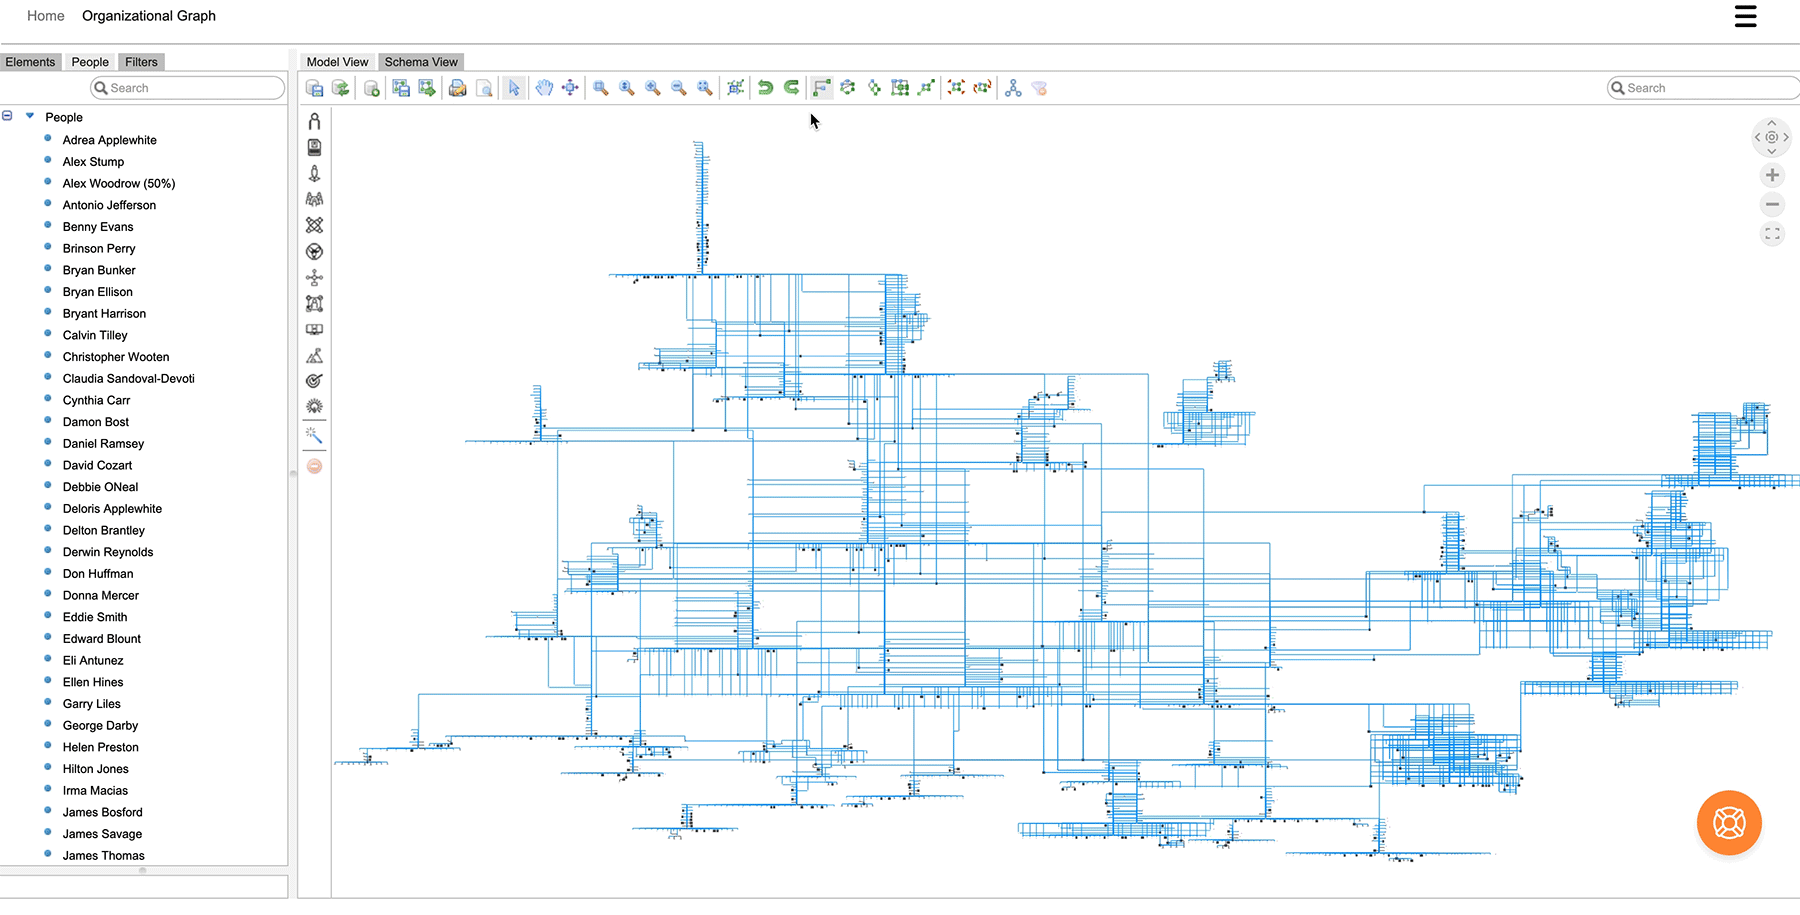This screenshot has width=1800, height=915.
Task: Click the target bullseye icon in palette
Action: tap(314, 381)
